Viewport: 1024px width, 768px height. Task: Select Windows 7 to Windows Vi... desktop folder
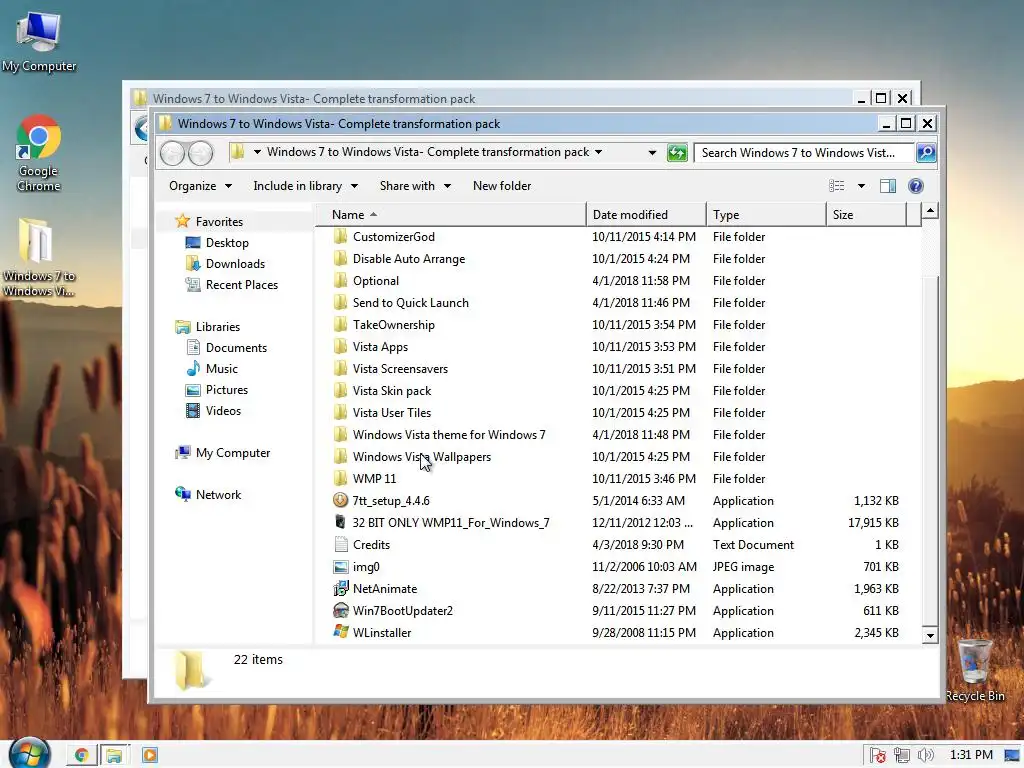(38, 257)
